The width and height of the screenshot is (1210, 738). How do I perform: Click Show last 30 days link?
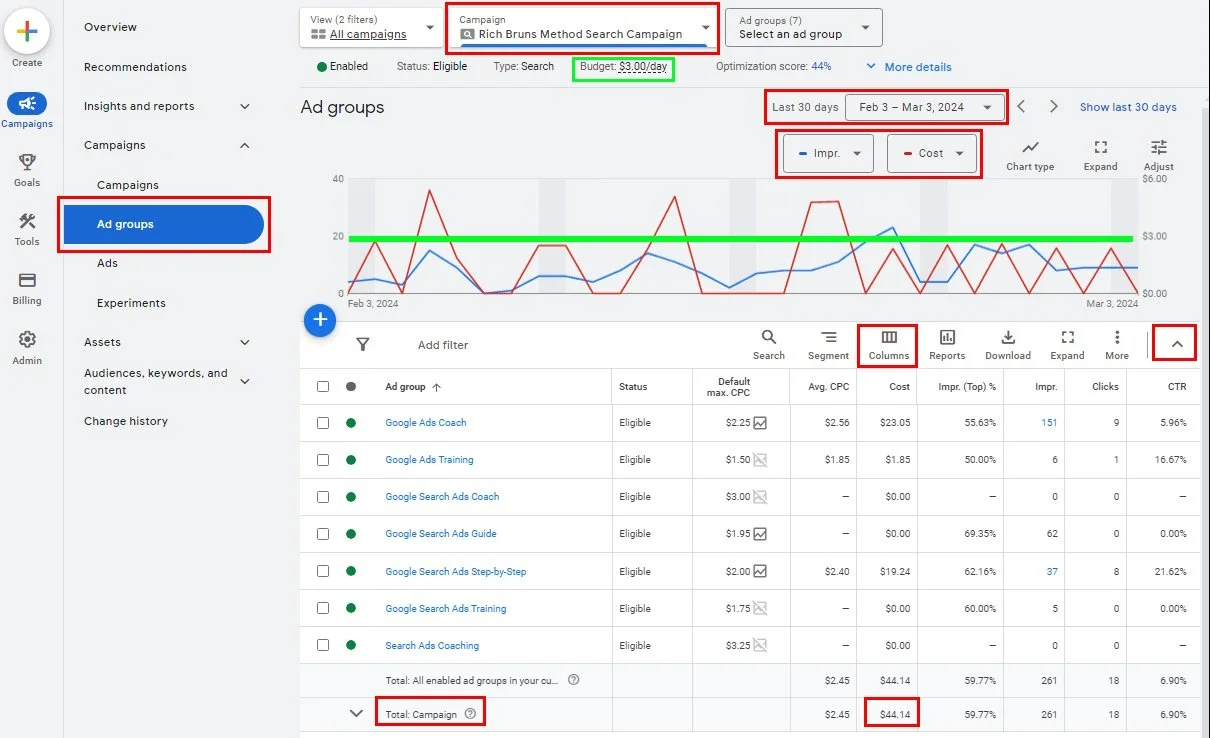(x=1128, y=107)
